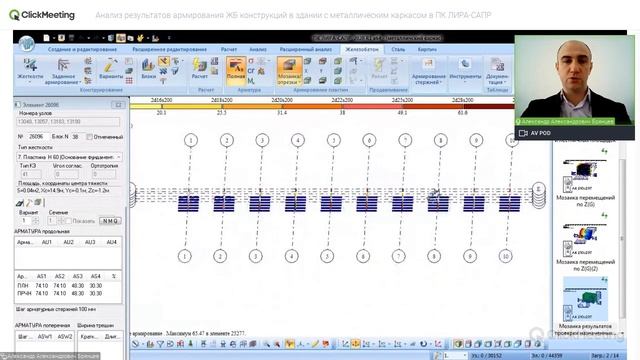Open the Армирование стержней tool

coord(429,70)
